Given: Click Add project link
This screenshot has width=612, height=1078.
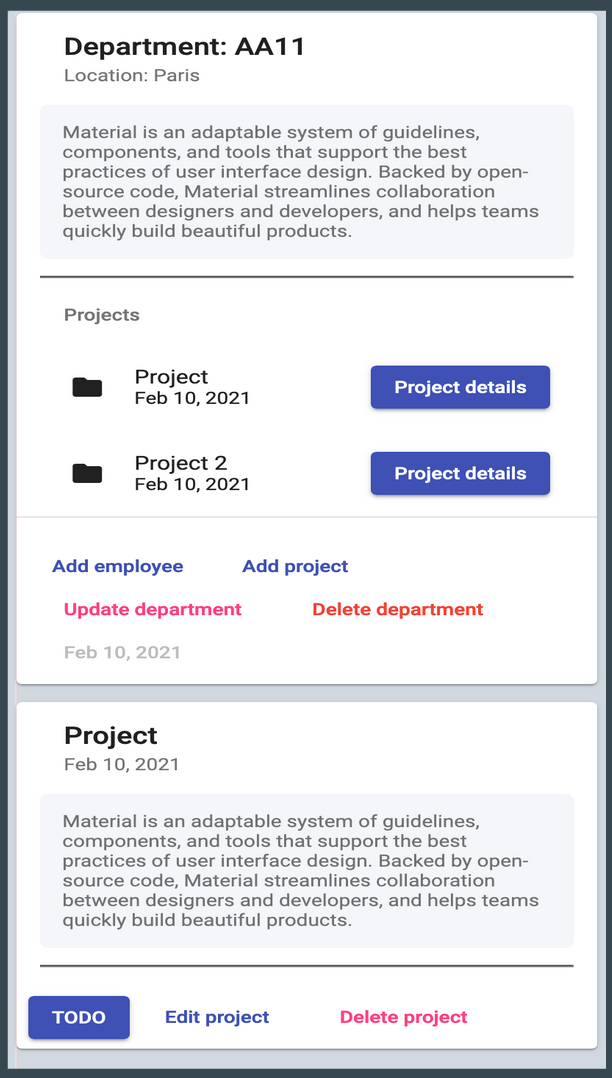Looking at the screenshot, I should coord(295,566).
